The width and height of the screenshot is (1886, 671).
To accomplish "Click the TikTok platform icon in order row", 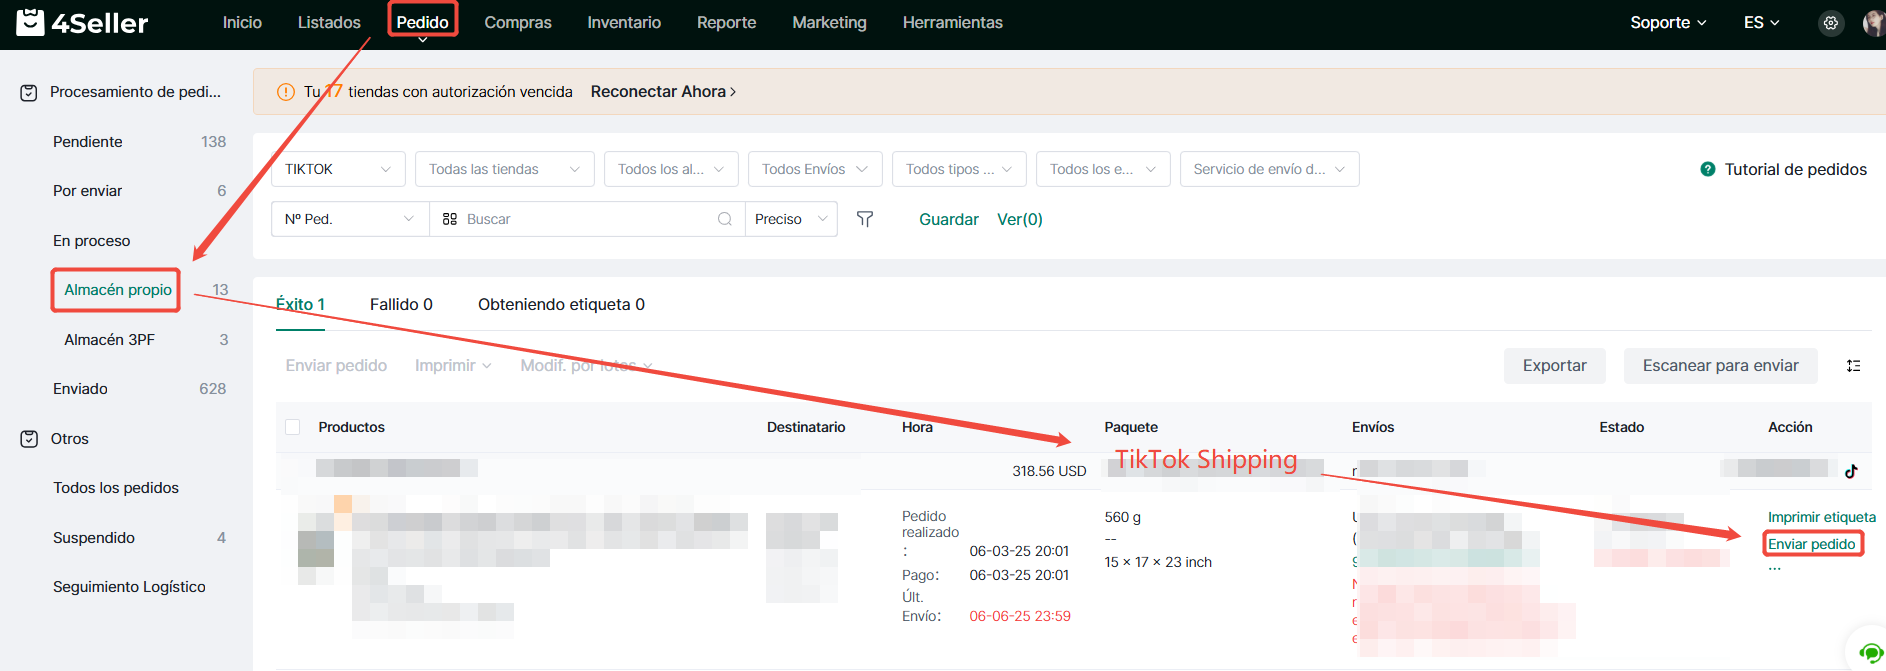I will 1851,471.
